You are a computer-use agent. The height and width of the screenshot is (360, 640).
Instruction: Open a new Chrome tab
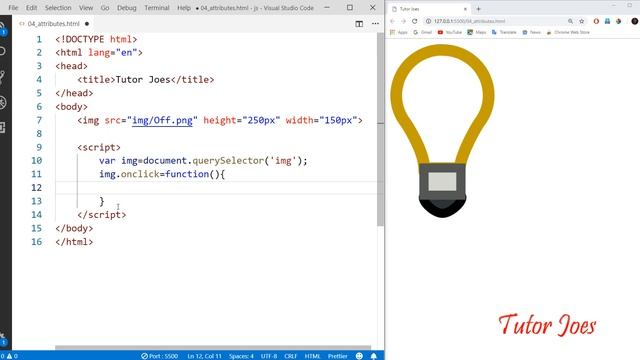coord(478,9)
